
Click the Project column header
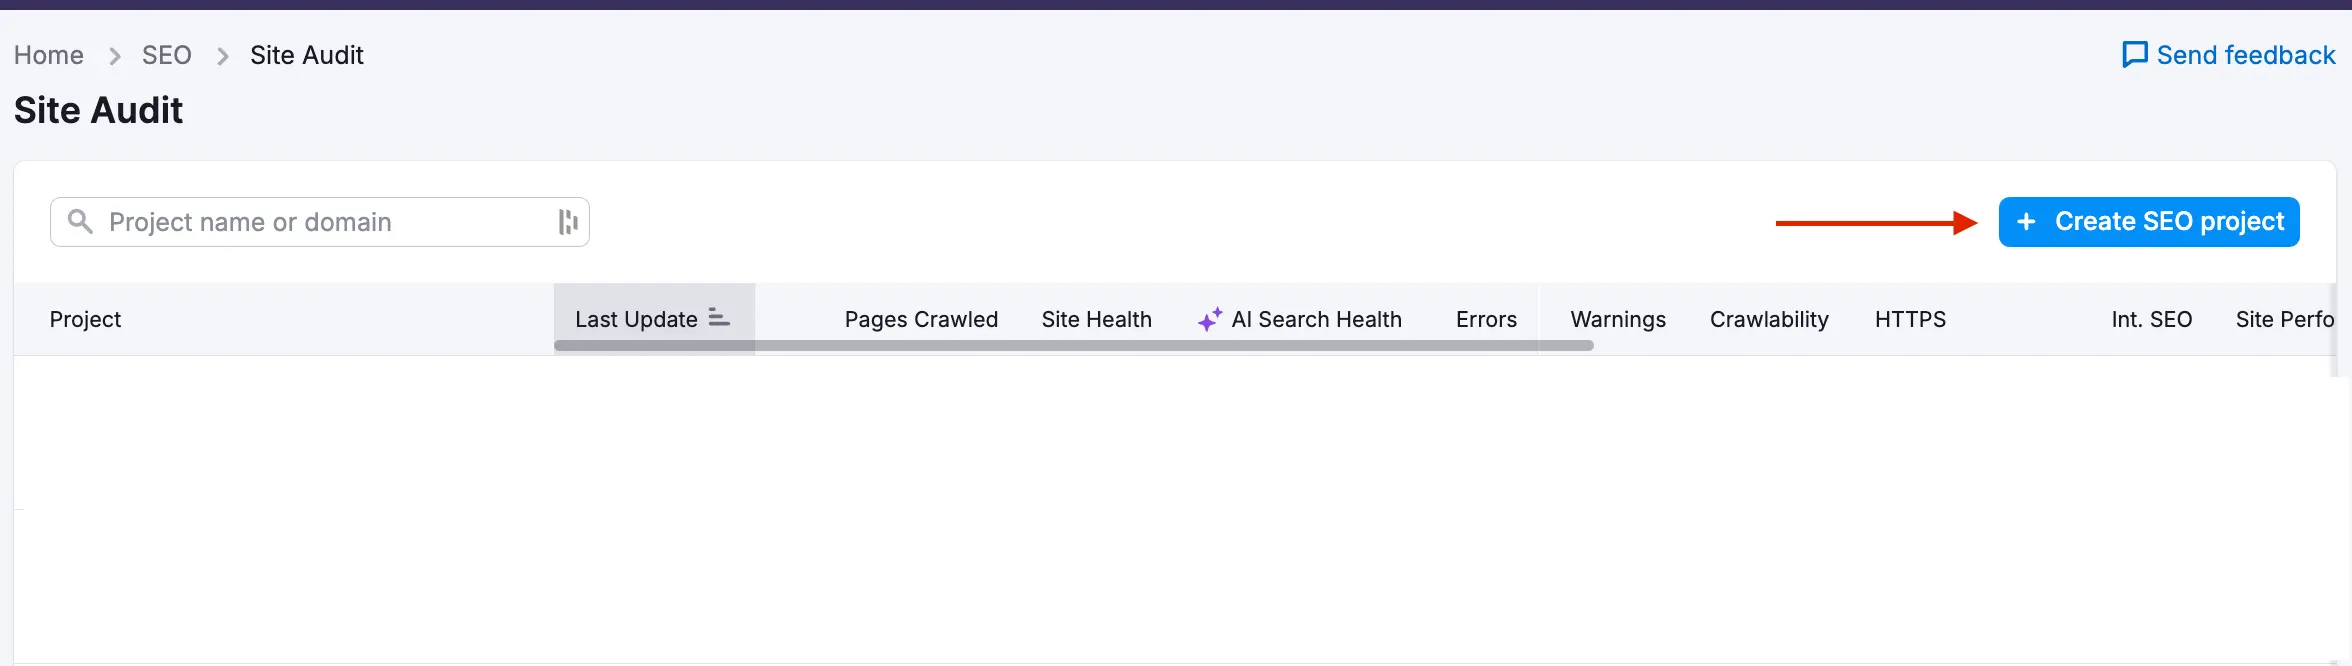click(x=85, y=319)
